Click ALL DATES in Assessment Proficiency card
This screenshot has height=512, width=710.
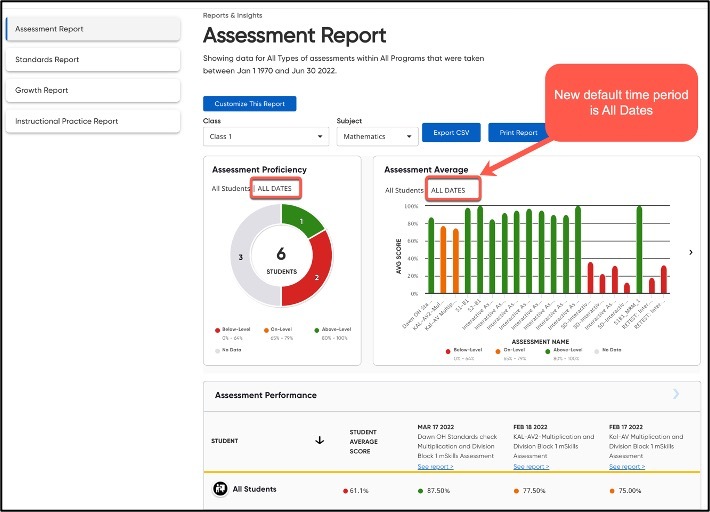click(274, 188)
